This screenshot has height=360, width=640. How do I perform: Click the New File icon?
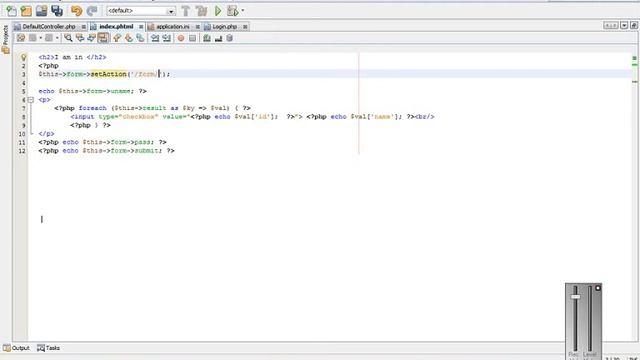11,11
